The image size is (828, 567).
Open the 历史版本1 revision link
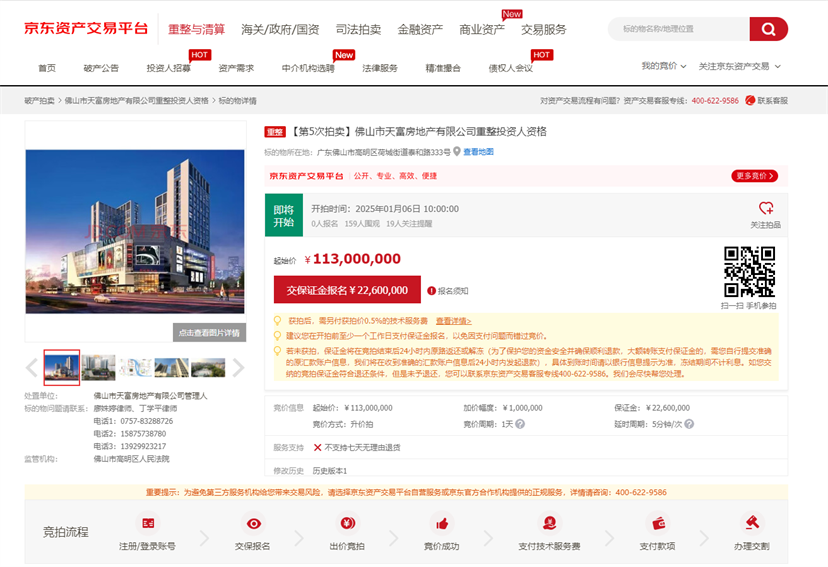[330, 470]
